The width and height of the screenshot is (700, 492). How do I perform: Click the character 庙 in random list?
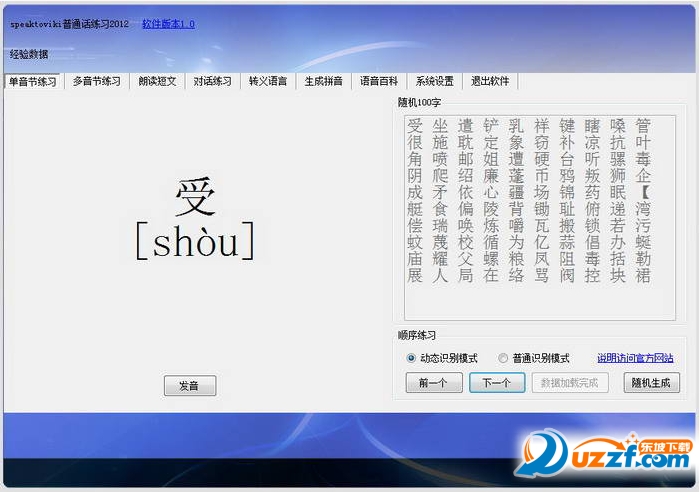pos(415,259)
